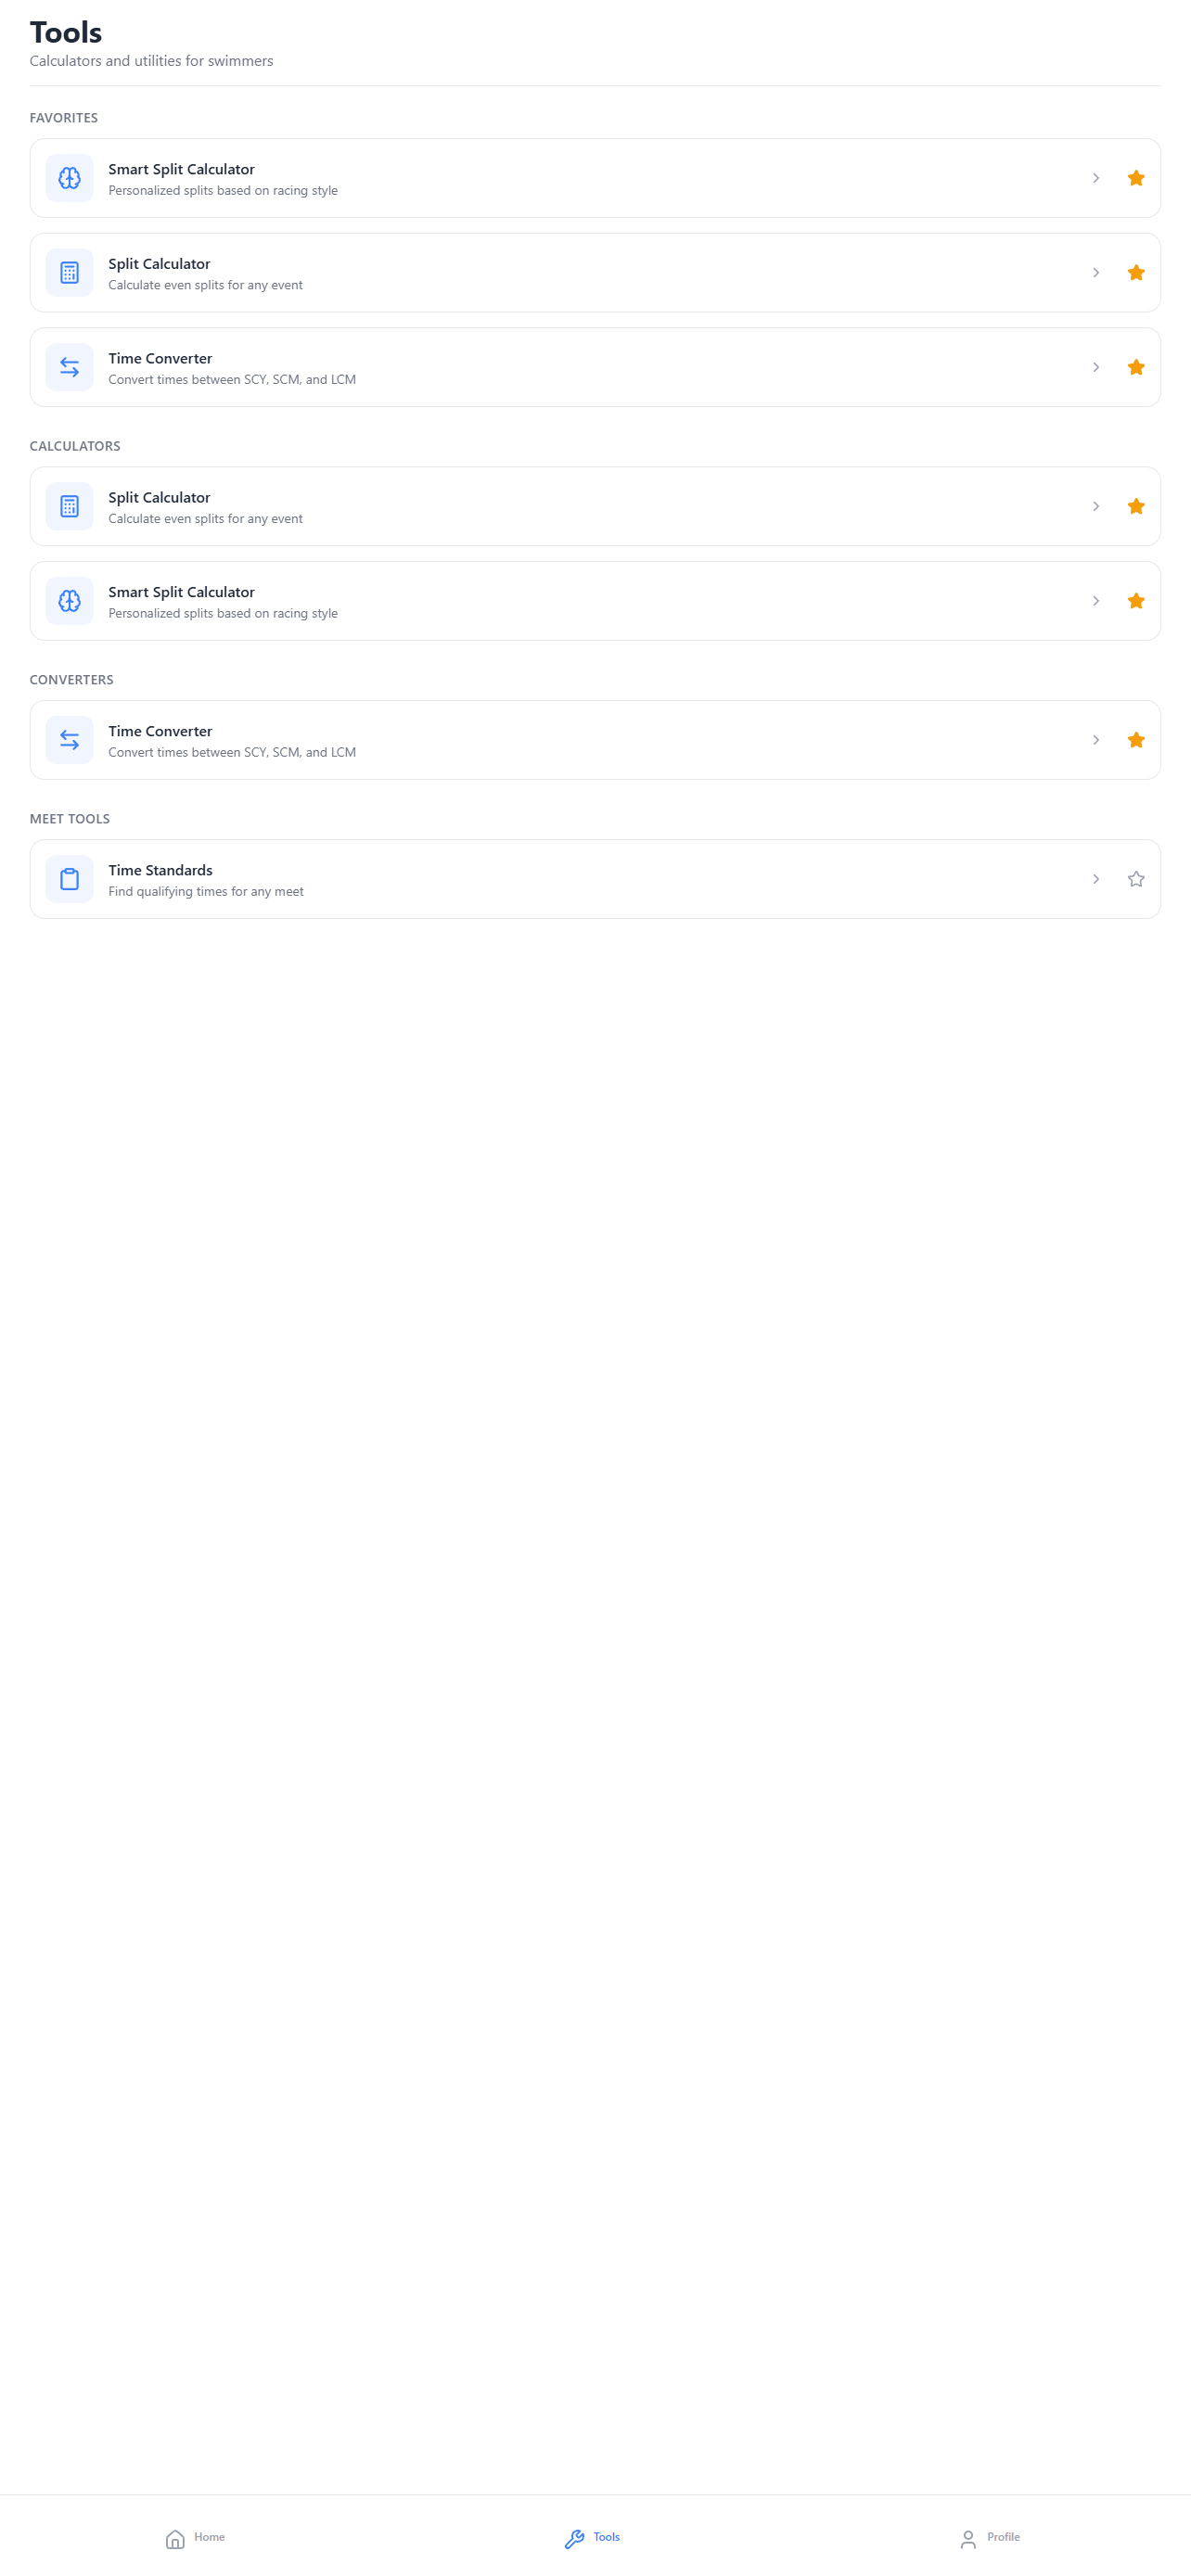The height and width of the screenshot is (2576, 1191).
Task: Click brain icon of Smart Split Calculator in Favorites
Action: coord(69,178)
